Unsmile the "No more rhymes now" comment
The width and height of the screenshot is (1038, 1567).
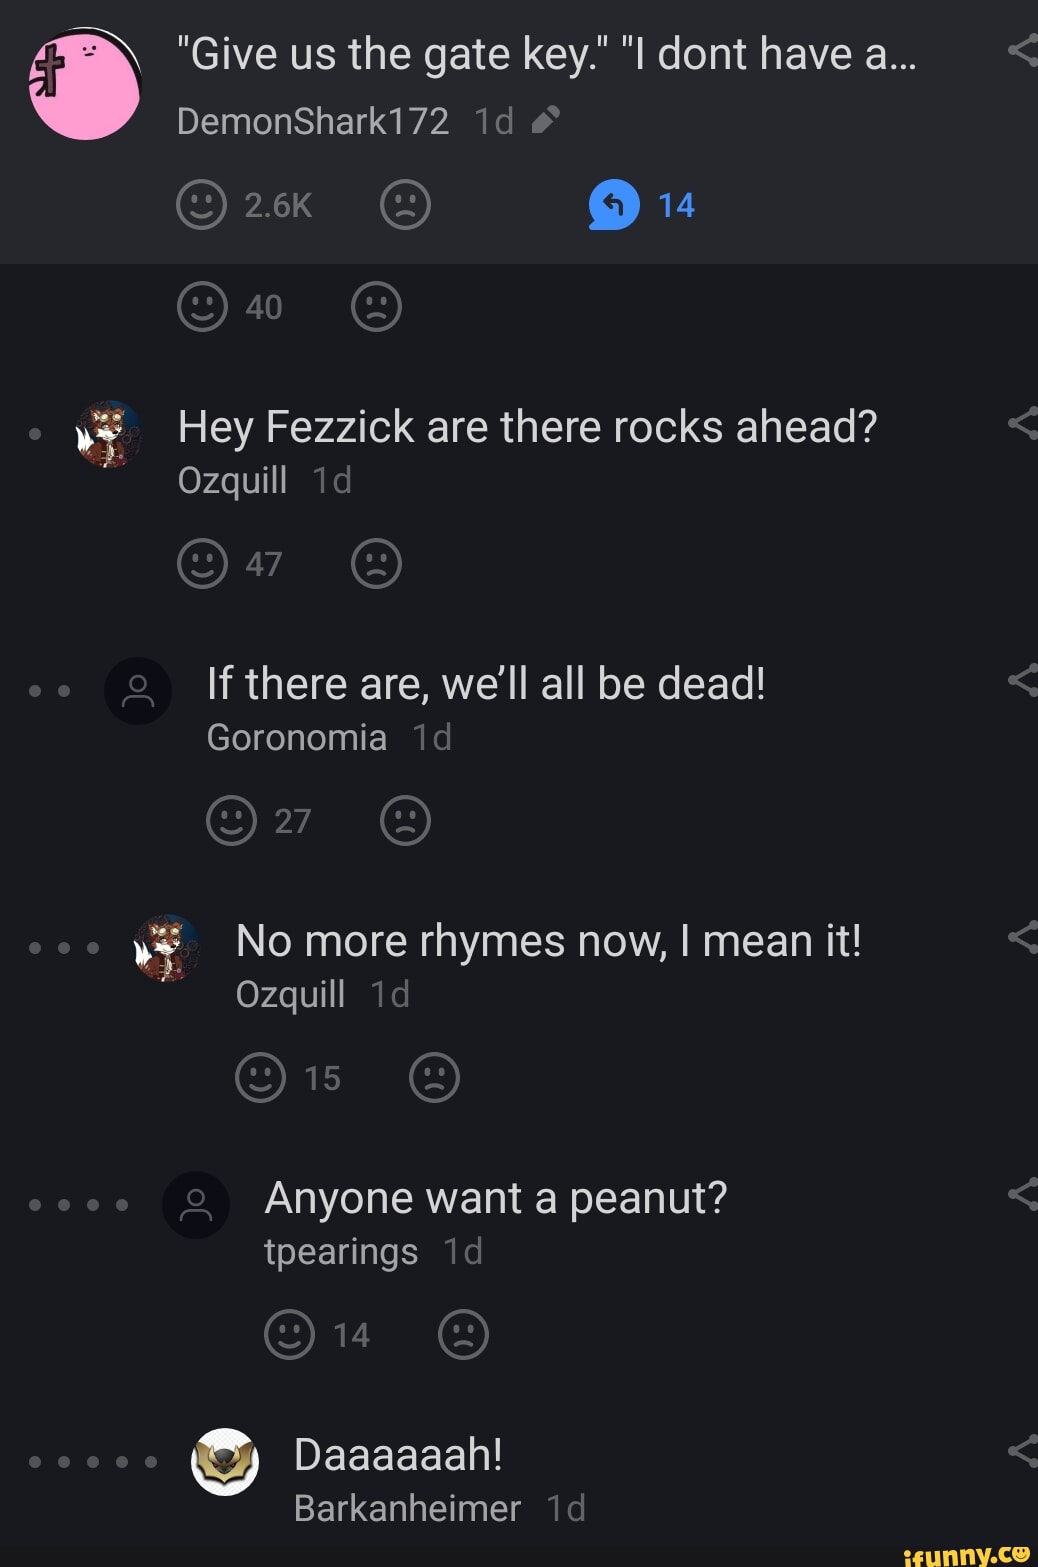pyautogui.click(x=434, y=1077)
